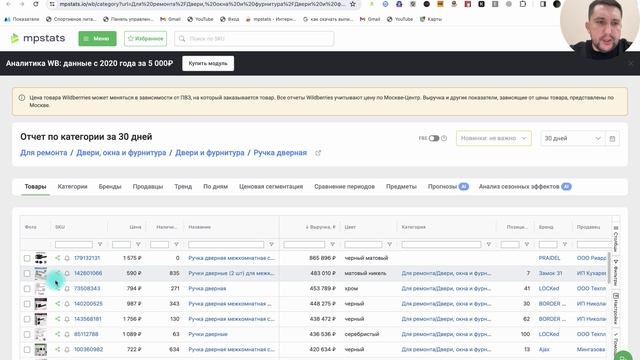Set alert bell for SKU 143568181
Viewport: 640px width, 360px height.
click(x=67, y=319)
